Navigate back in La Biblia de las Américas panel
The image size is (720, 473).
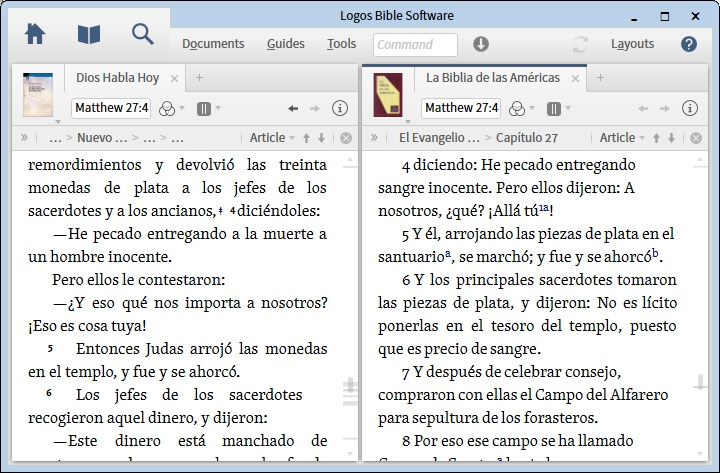click(x=643, y=108)
